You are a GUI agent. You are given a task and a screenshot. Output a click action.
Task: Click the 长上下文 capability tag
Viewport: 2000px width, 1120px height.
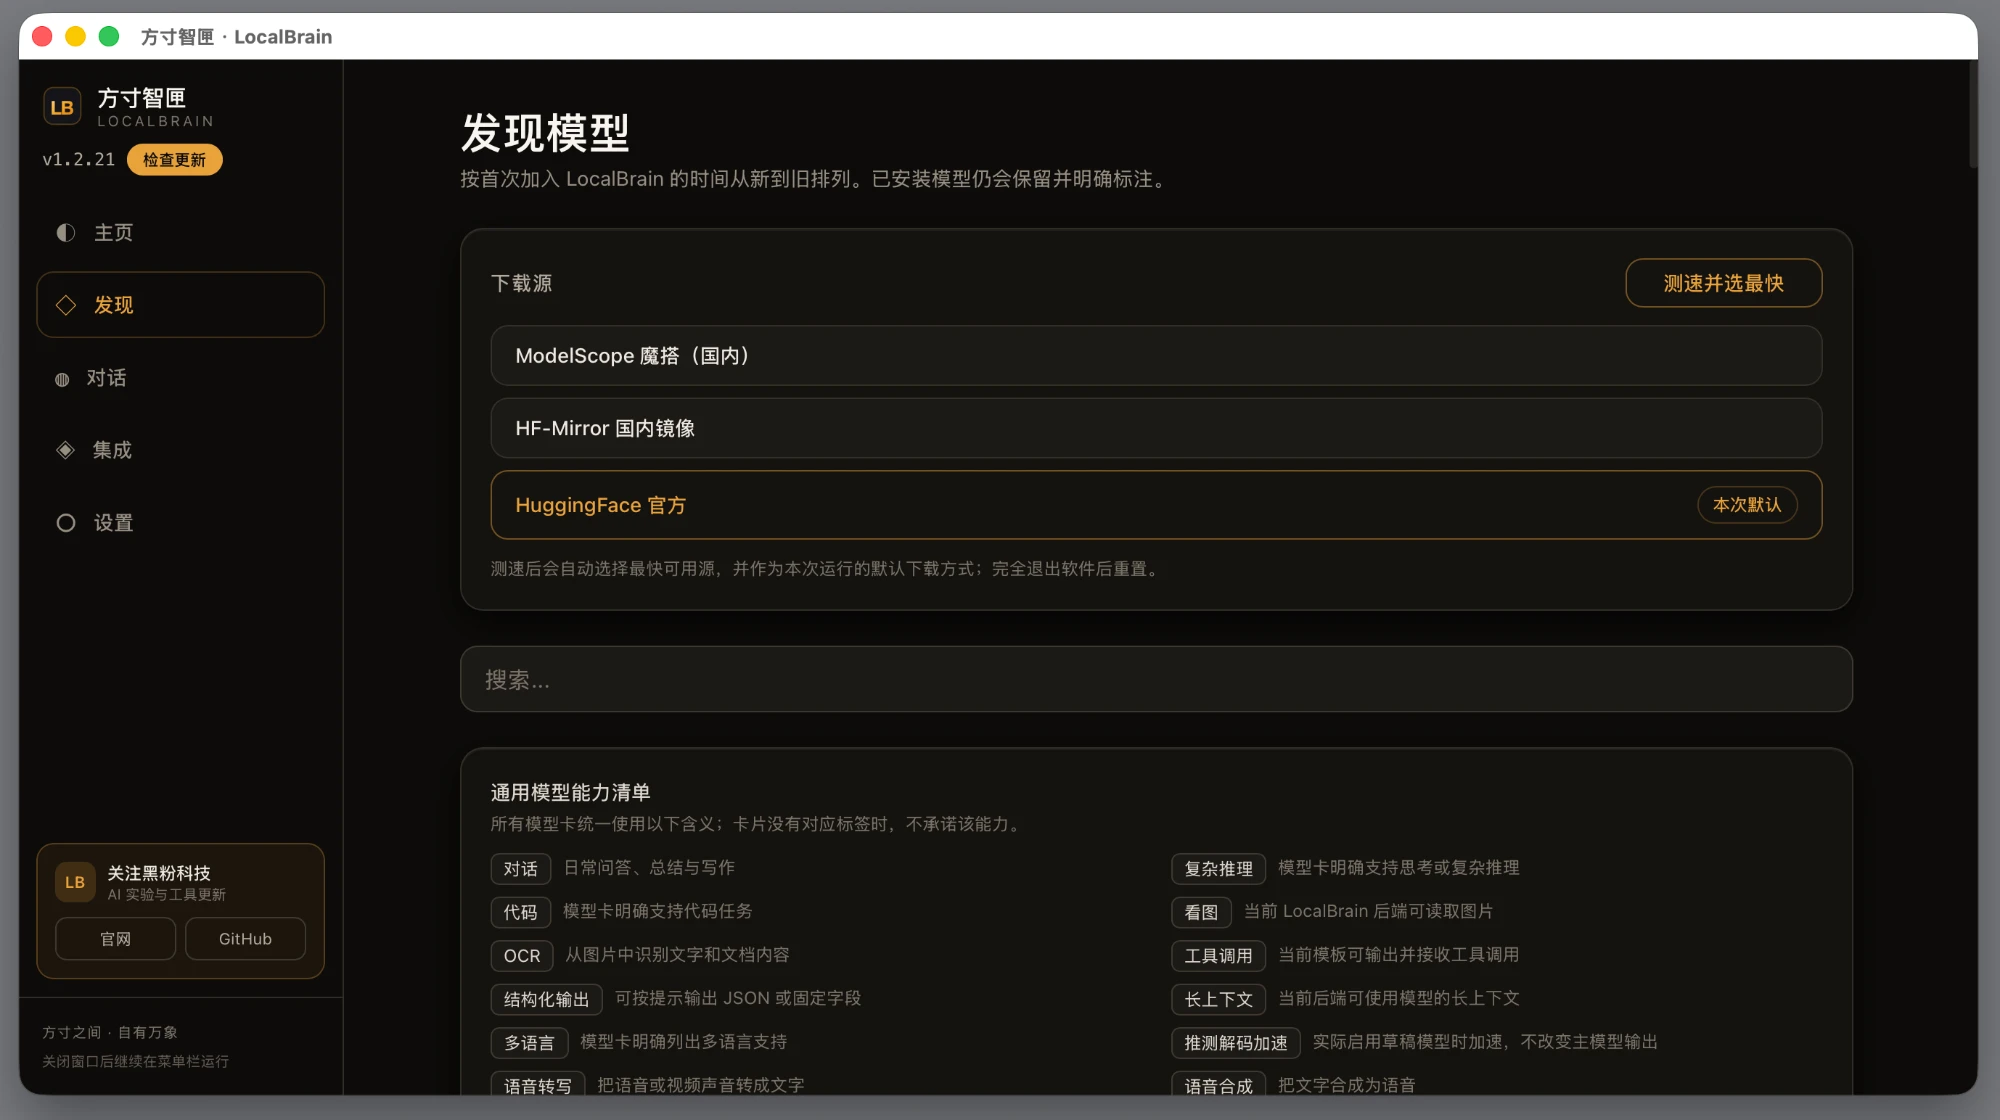click(x=1218, y=999)
